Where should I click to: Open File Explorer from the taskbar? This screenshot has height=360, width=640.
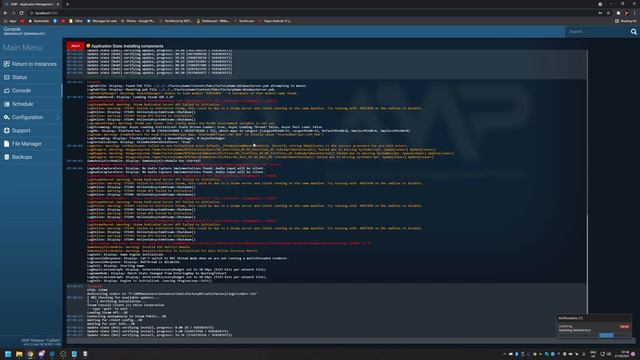19,354
